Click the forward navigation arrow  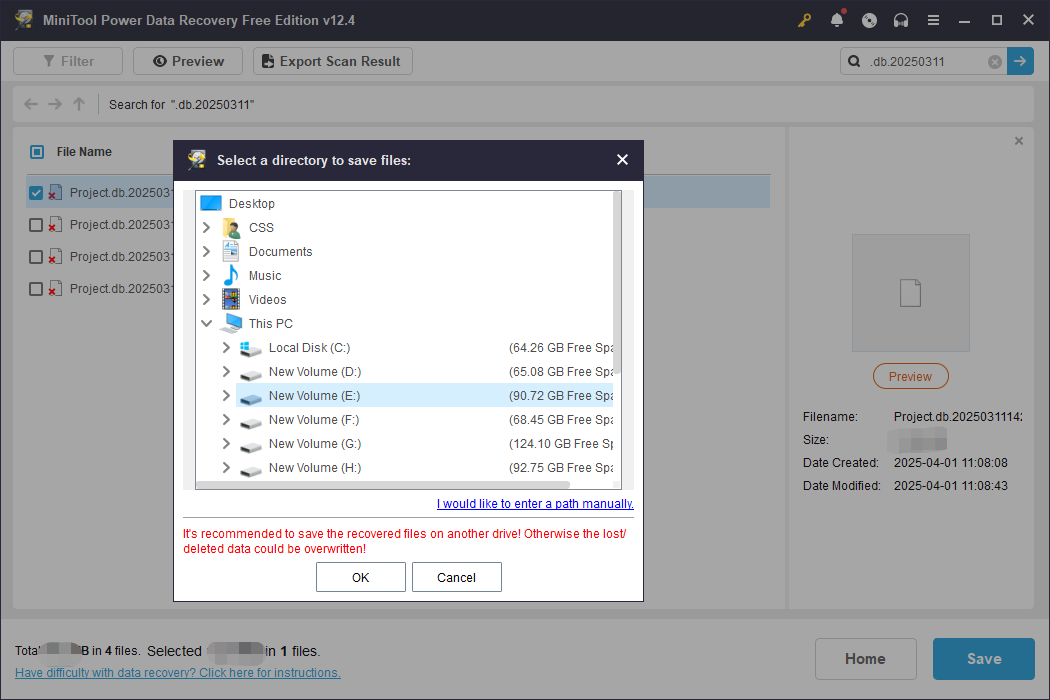coord(55,104)
